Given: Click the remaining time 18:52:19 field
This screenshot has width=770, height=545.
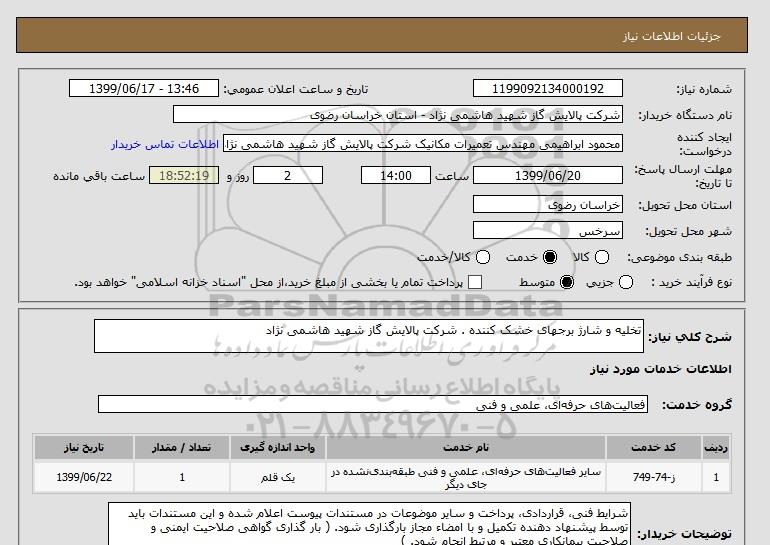Looking at the screenshot, I should 184,176.
